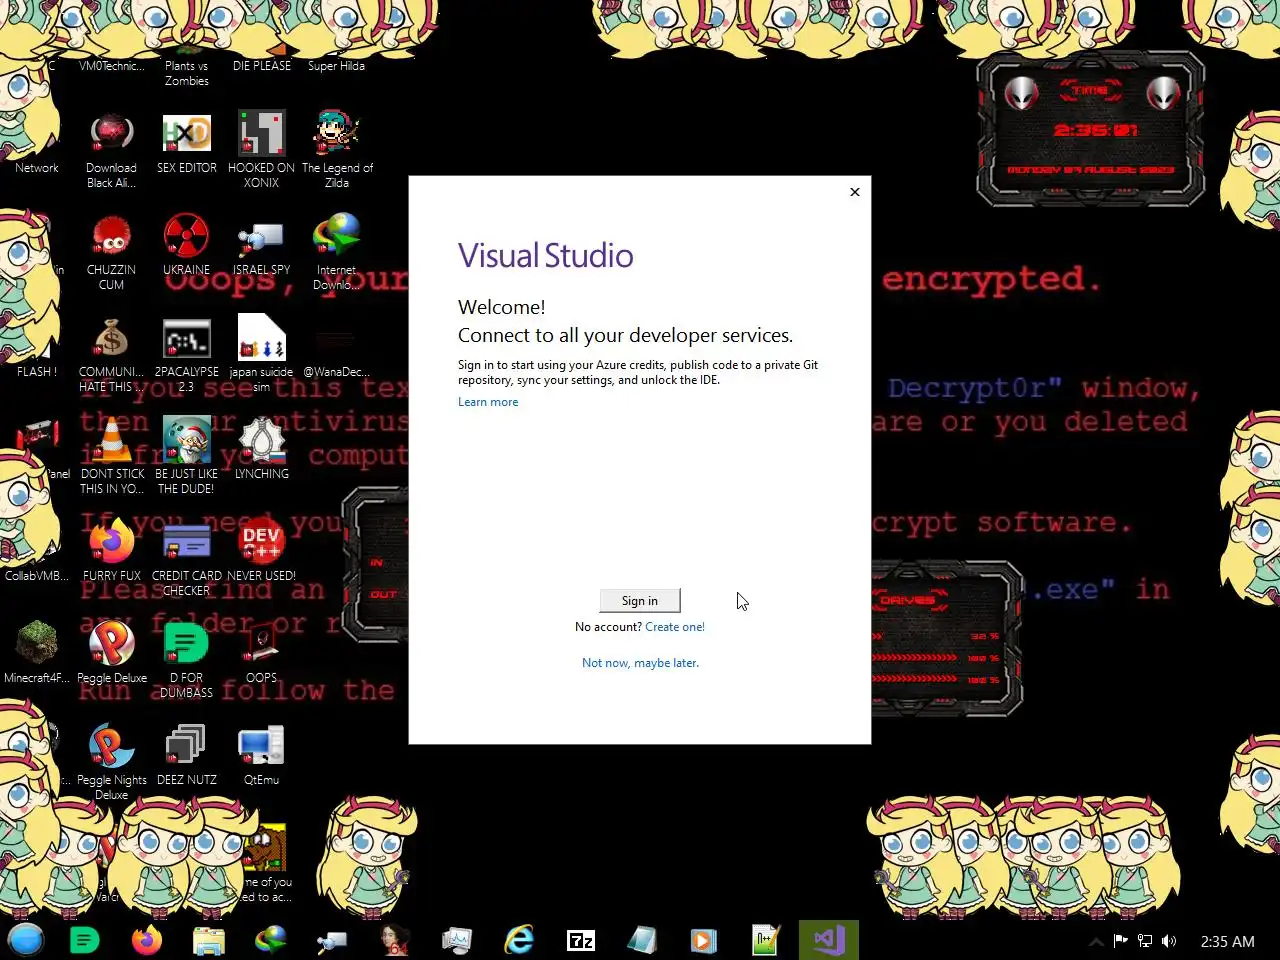Select the Download Black Ali... desktop icon
The image size is (1280, 960).
[111, 149]
